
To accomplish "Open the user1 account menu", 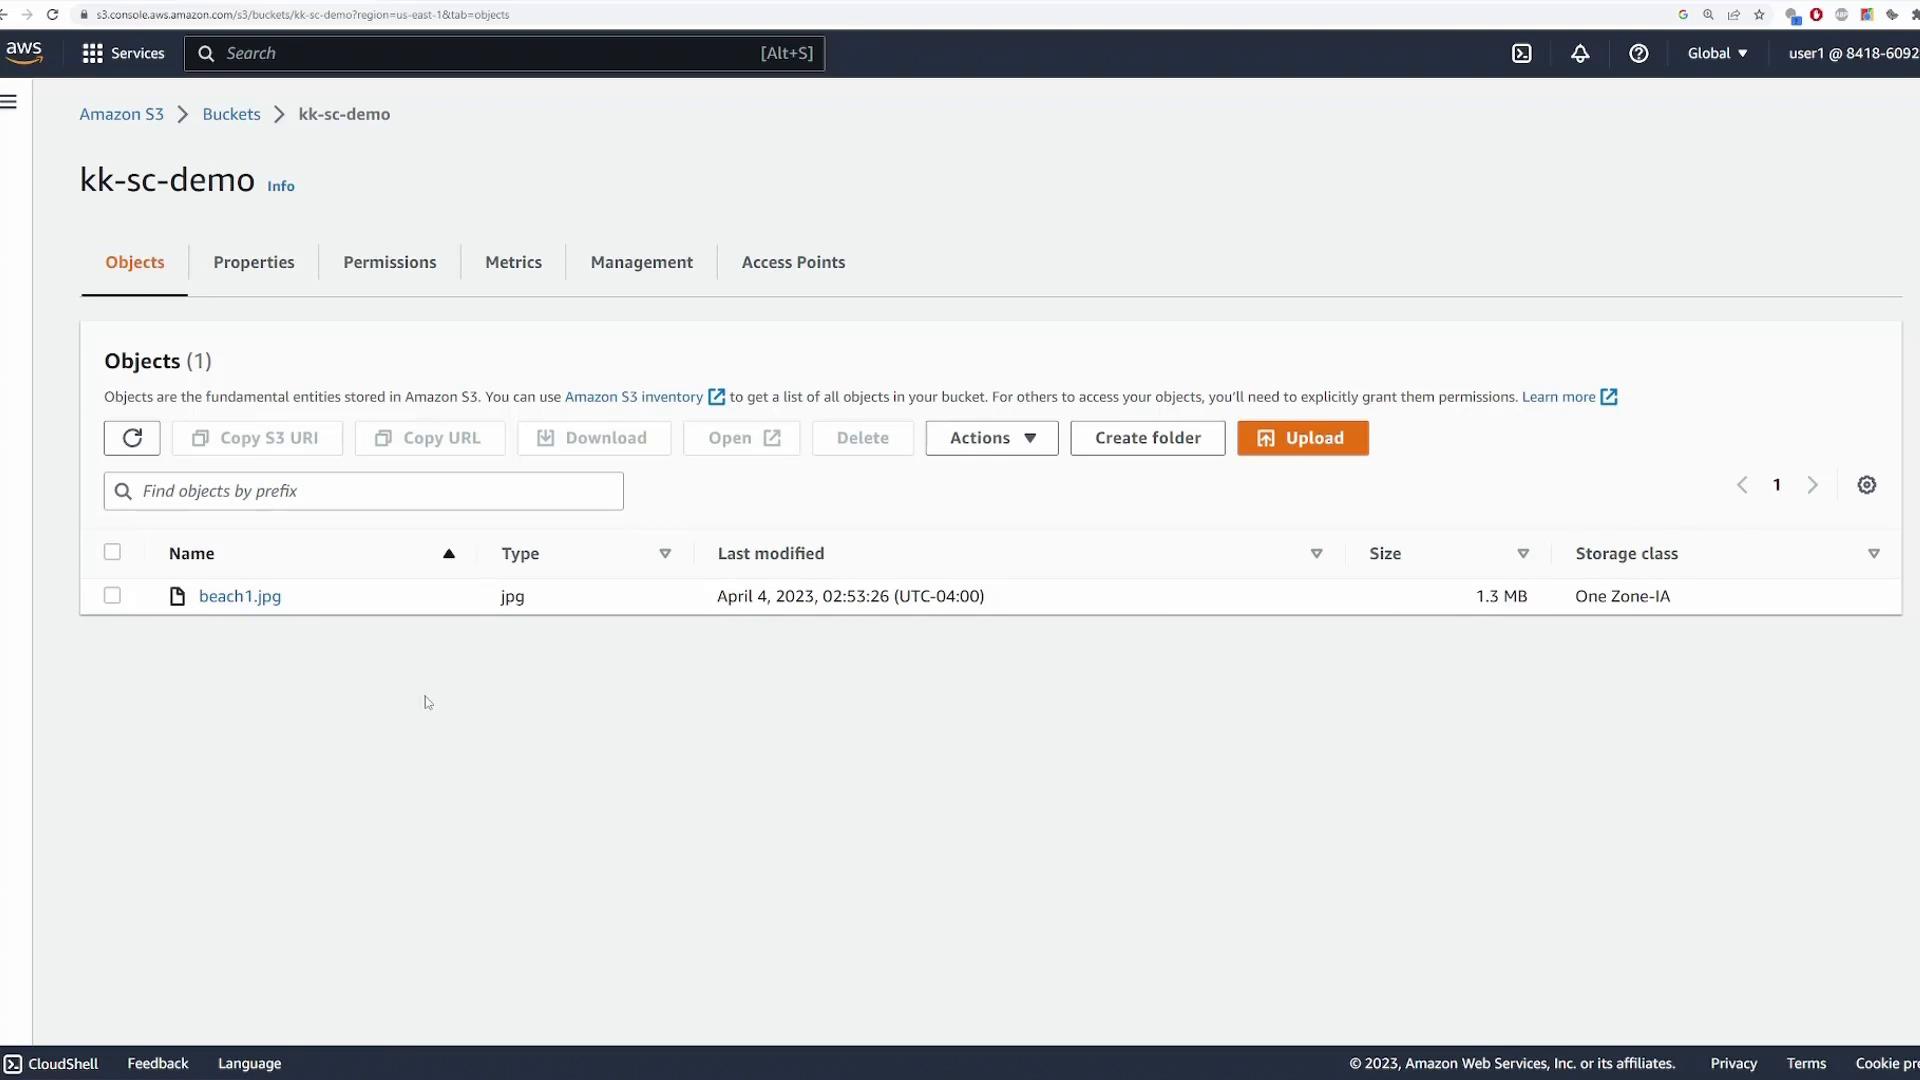I will 1853,53.
